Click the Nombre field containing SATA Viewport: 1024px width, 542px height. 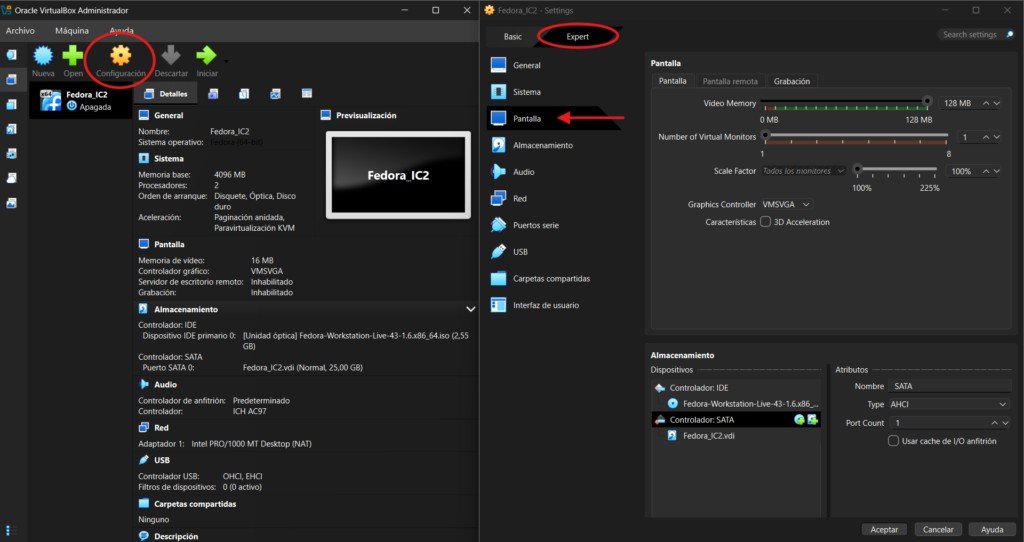(950, 387)
